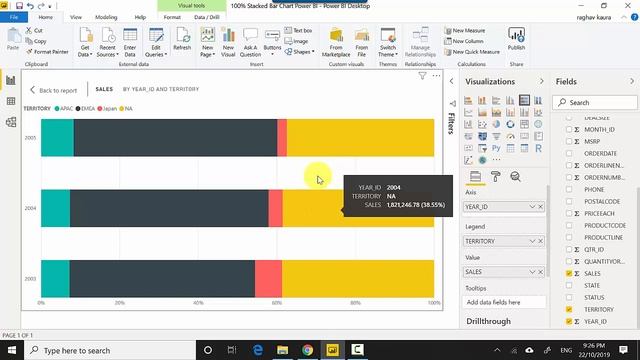
Task: Show the Fields well pane icon
Action: (476, 177)
